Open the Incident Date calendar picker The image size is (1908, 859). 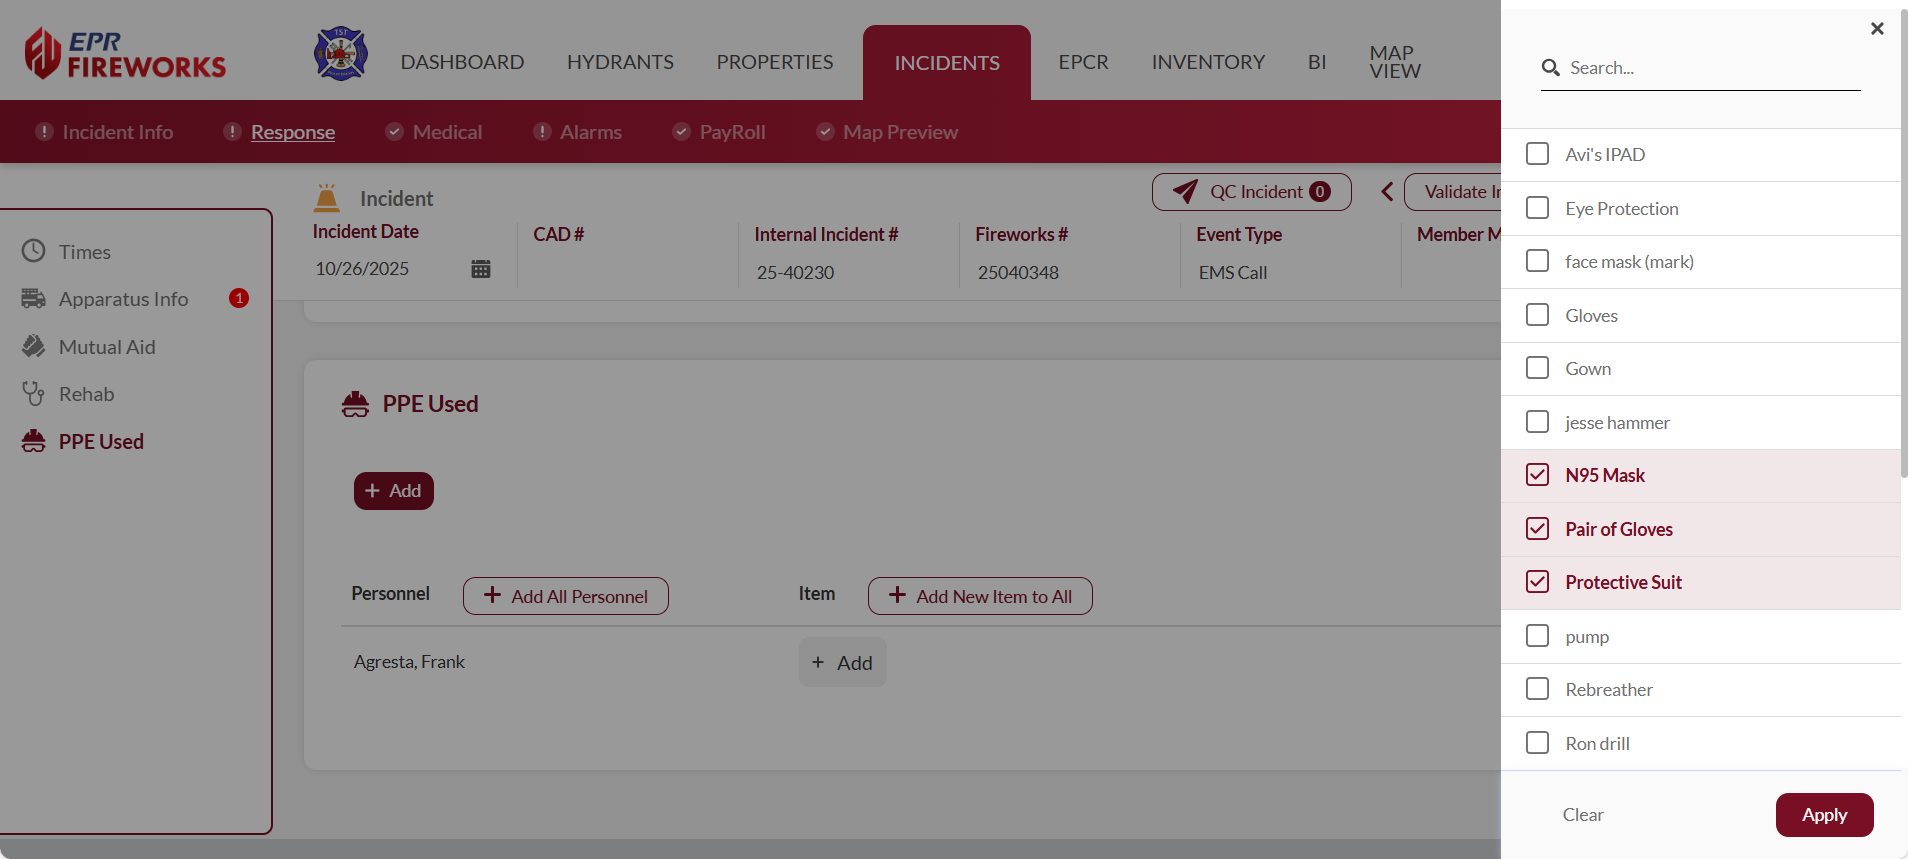[x=481, y=269]
